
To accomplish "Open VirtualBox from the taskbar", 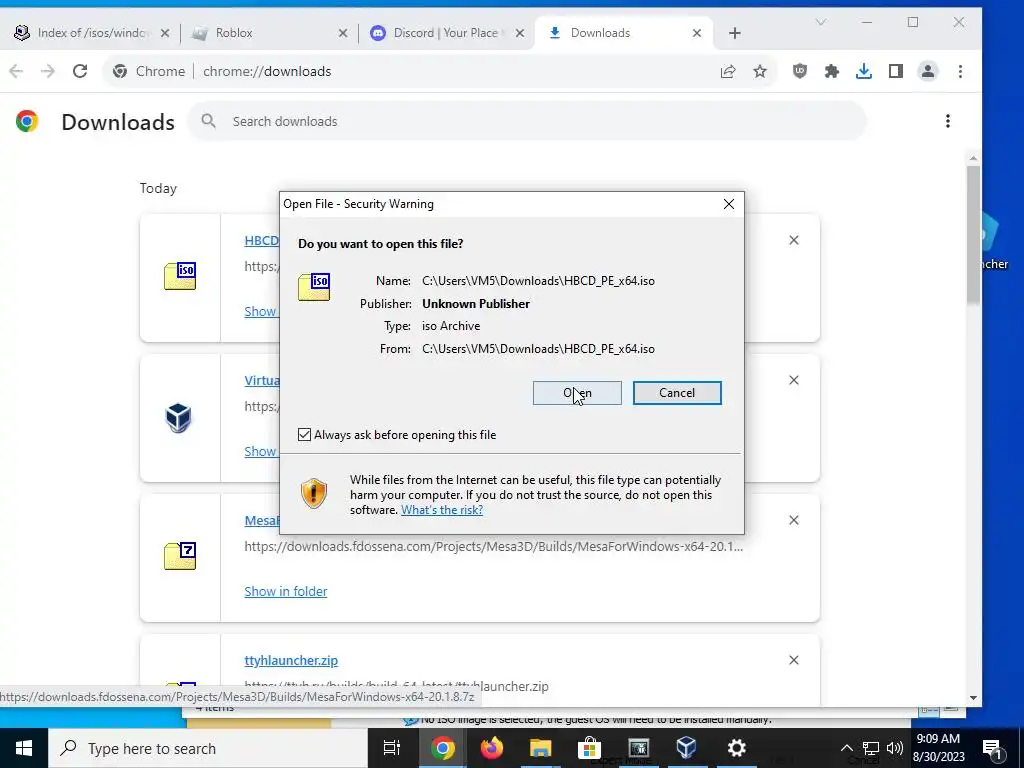I will [686, 748].
